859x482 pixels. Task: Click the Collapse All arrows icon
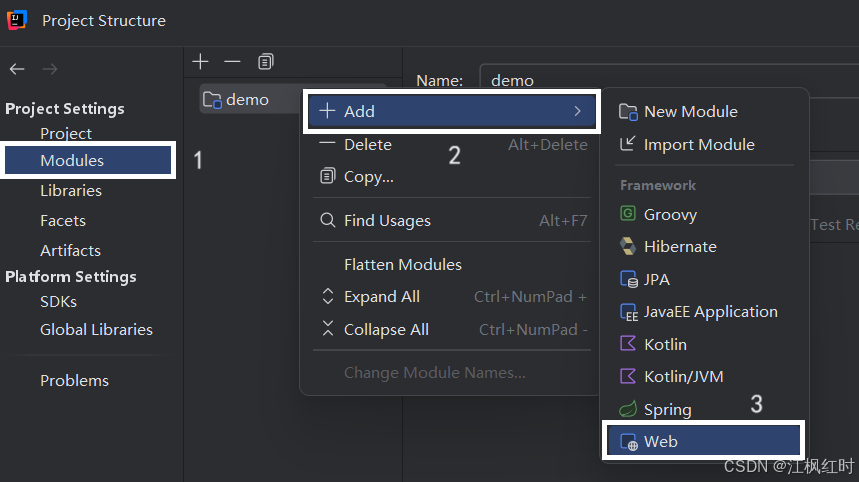[x=328, y=329]
